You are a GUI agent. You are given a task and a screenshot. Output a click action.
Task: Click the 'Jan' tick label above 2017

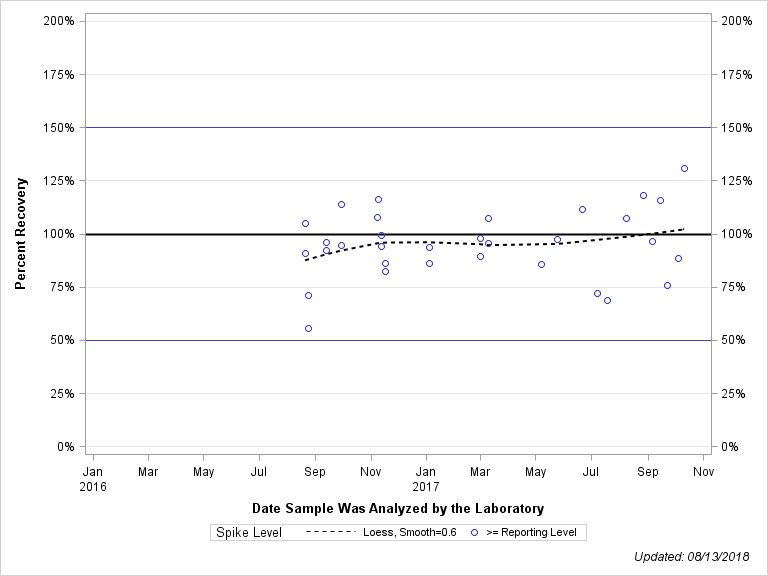(426, 472)
